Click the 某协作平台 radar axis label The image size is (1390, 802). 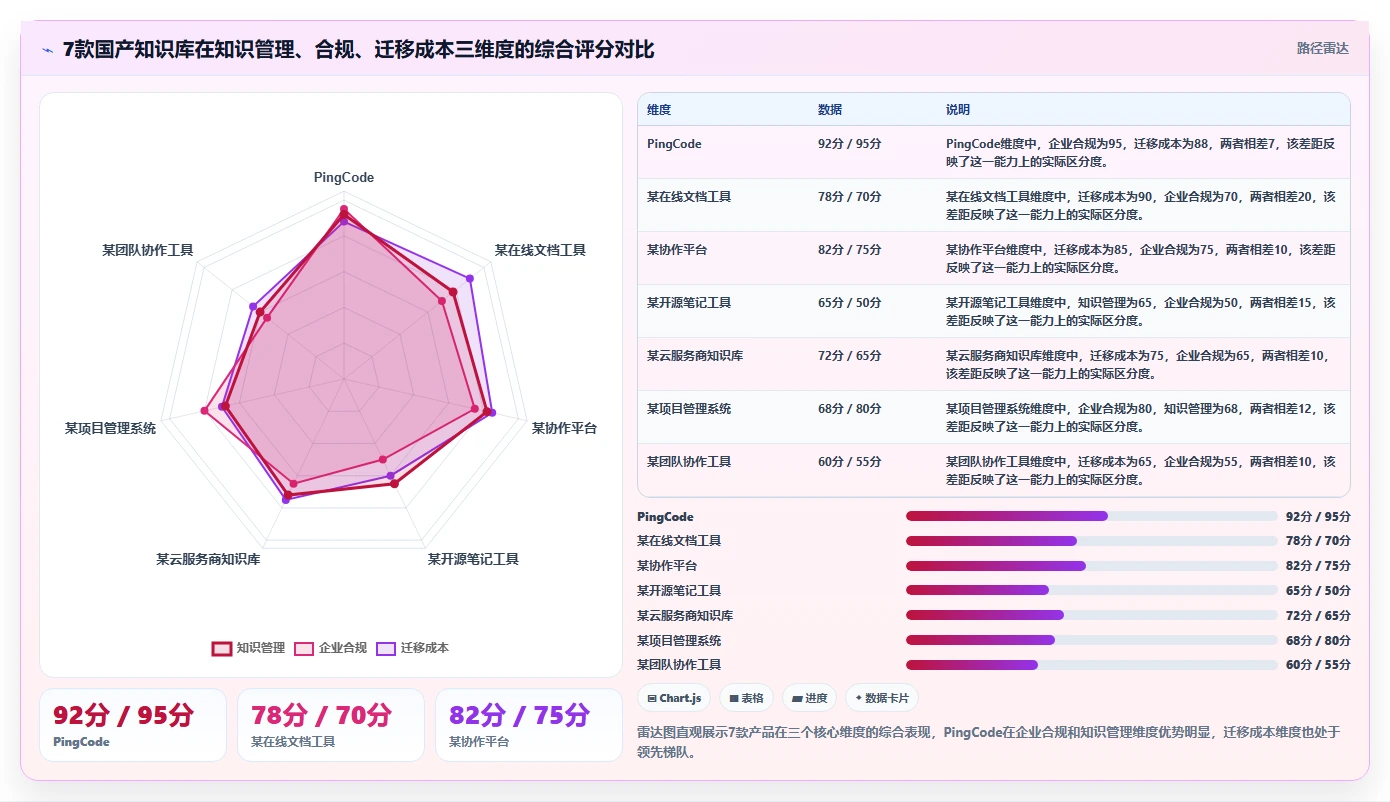click(564, 428)
